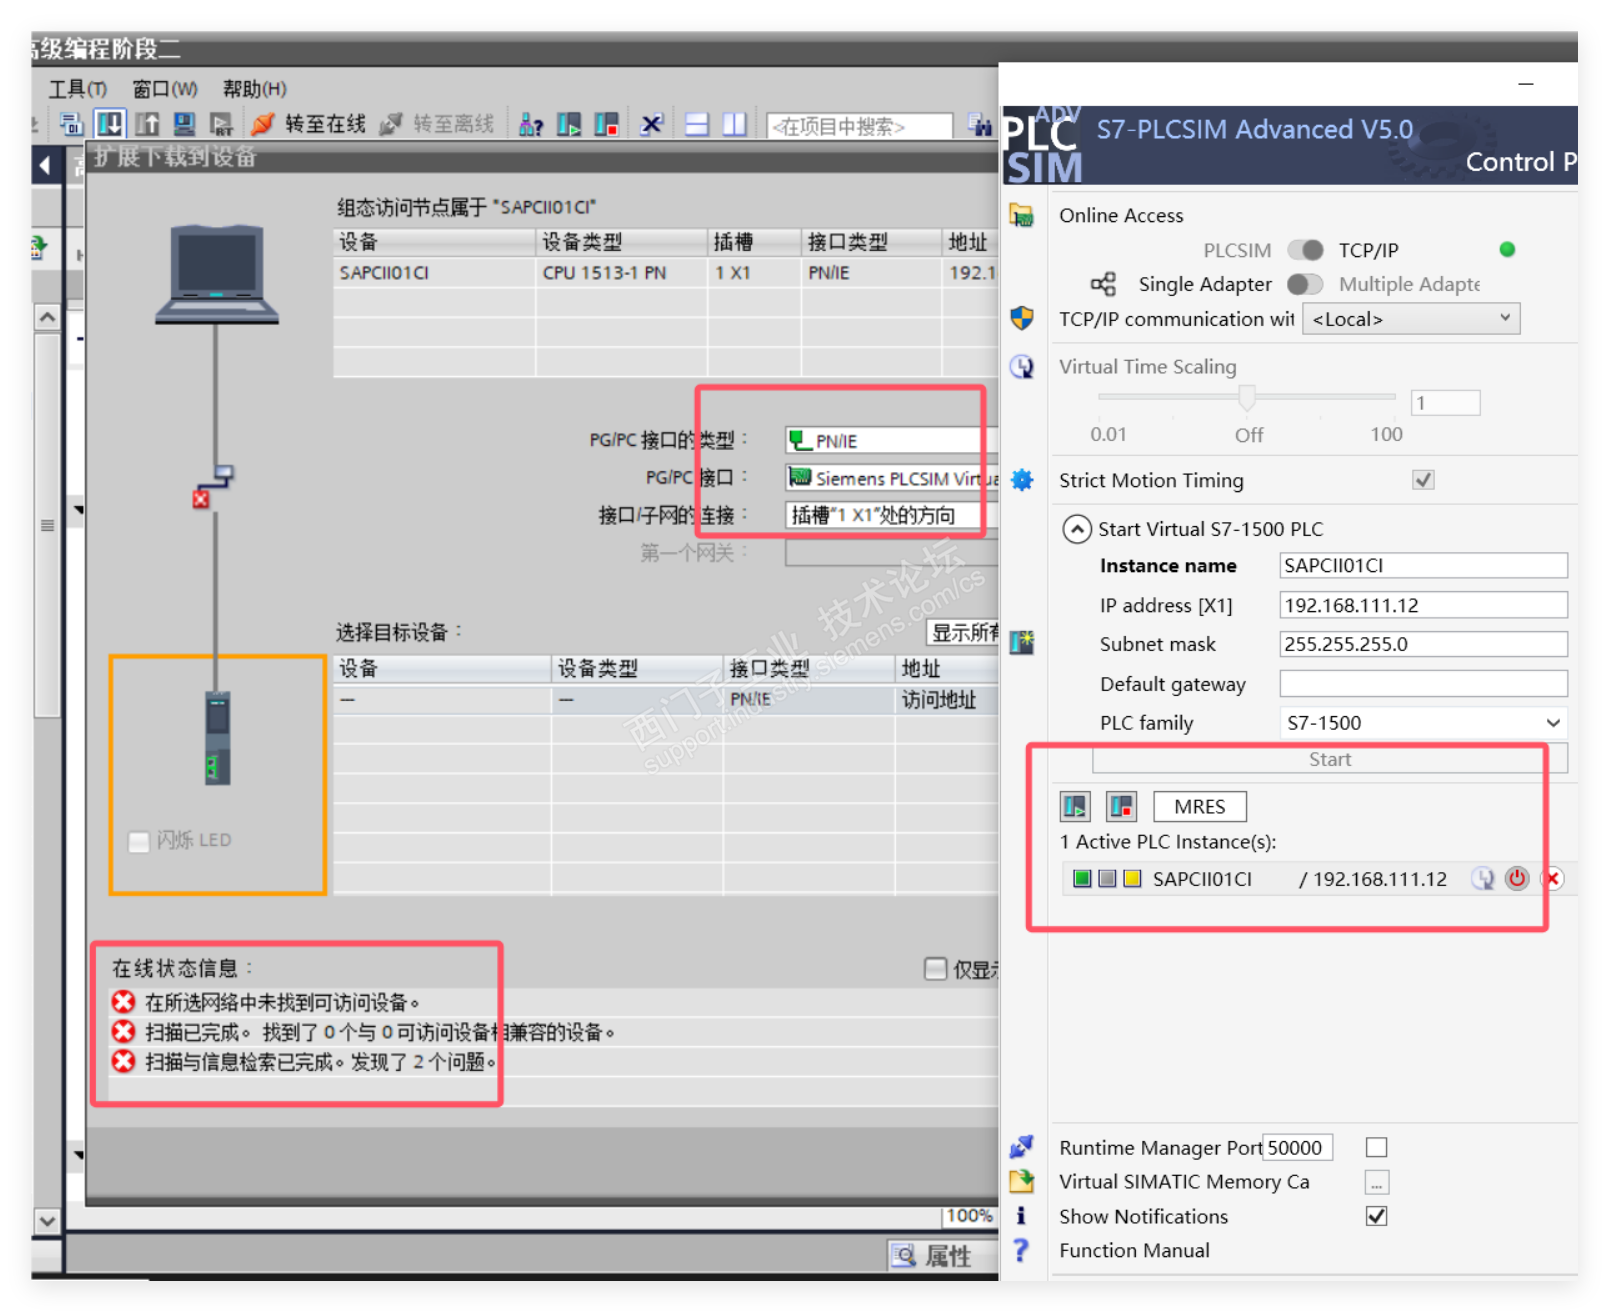This screenshot has width=1609, height=1311.
Task: Uncheck the Show Notifications checkbox
Action: [x=1377, y=1216]
